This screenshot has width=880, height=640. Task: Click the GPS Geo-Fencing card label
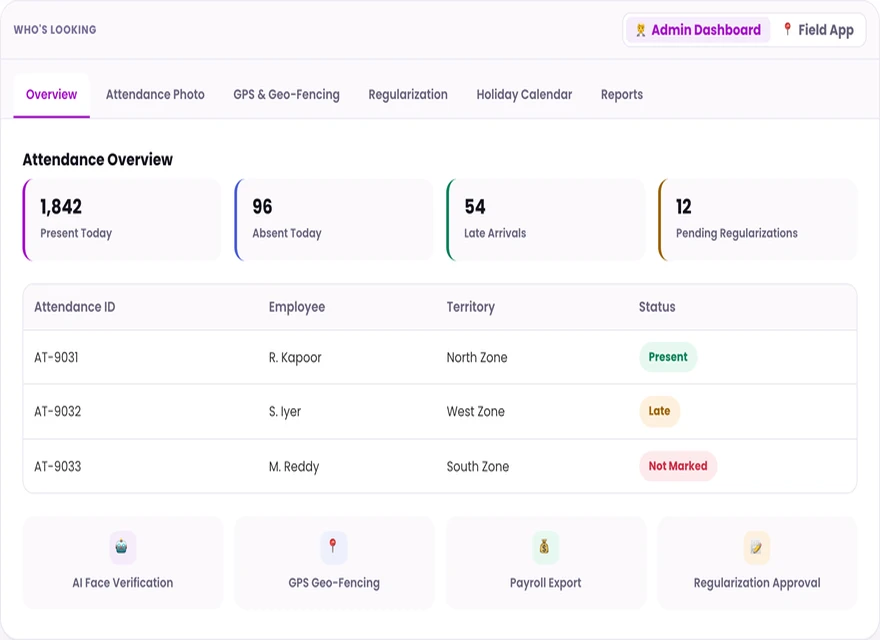point(334,583)
